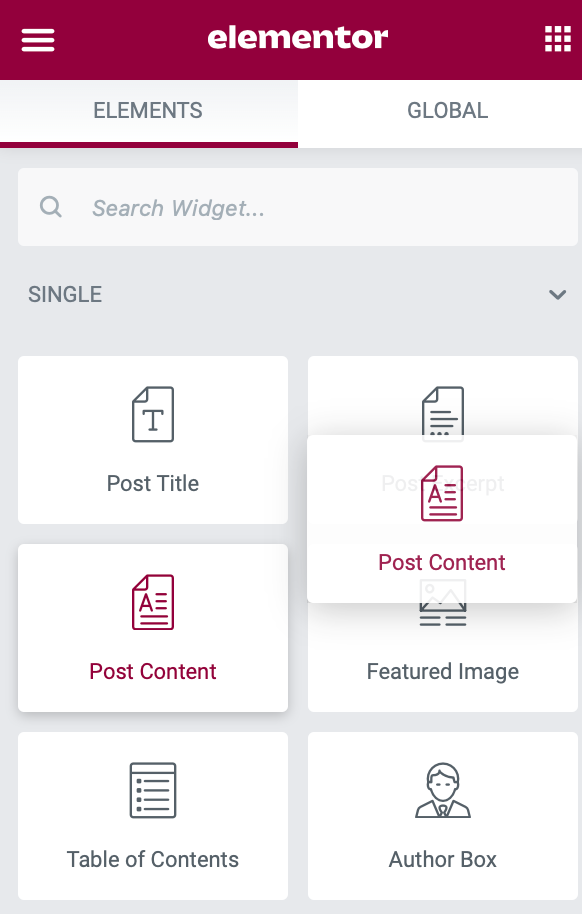Click the elementor logo text
Screen dimensions: 582x914
298,38
